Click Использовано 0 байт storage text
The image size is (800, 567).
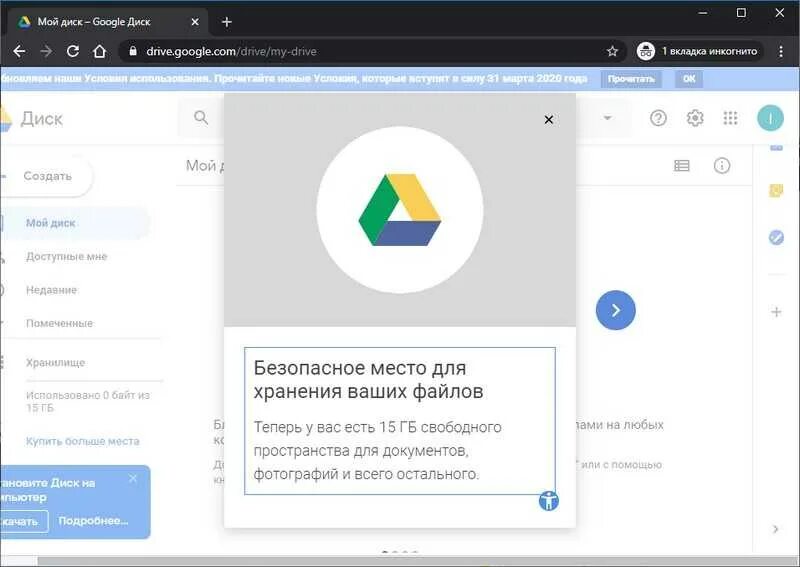[88, 401]
